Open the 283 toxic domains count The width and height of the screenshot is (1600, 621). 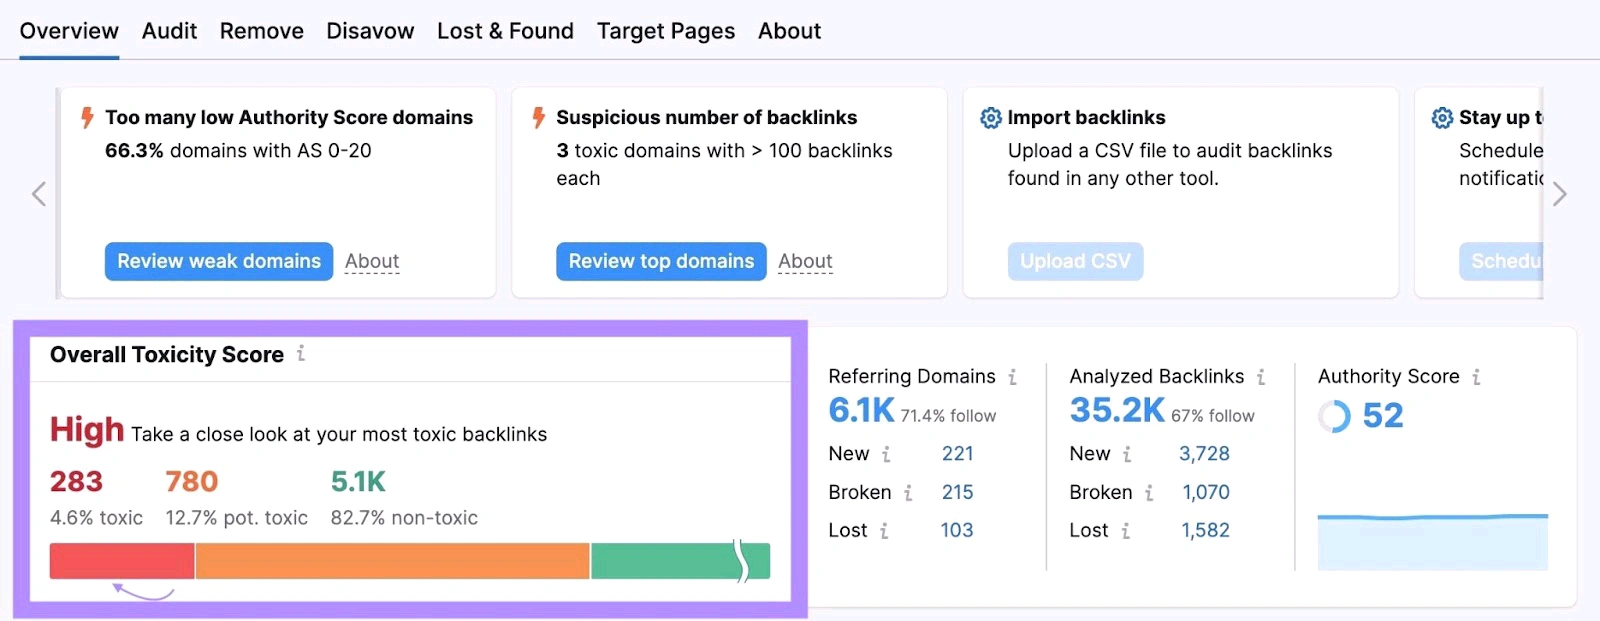(77, 482)
